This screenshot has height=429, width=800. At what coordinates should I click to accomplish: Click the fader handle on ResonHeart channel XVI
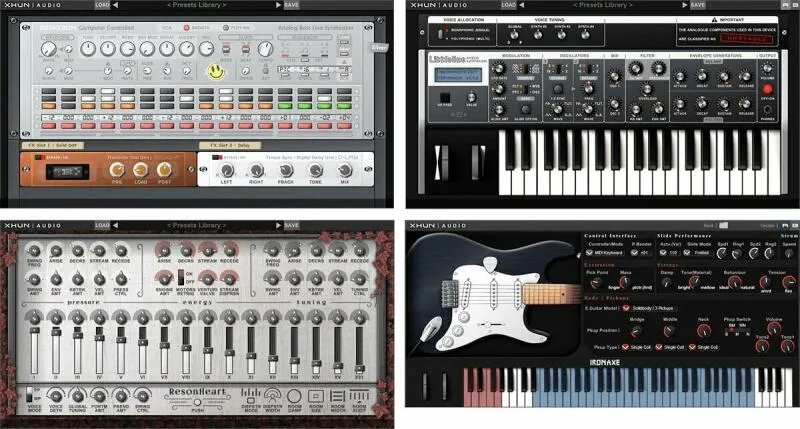(x=359, y=368)
